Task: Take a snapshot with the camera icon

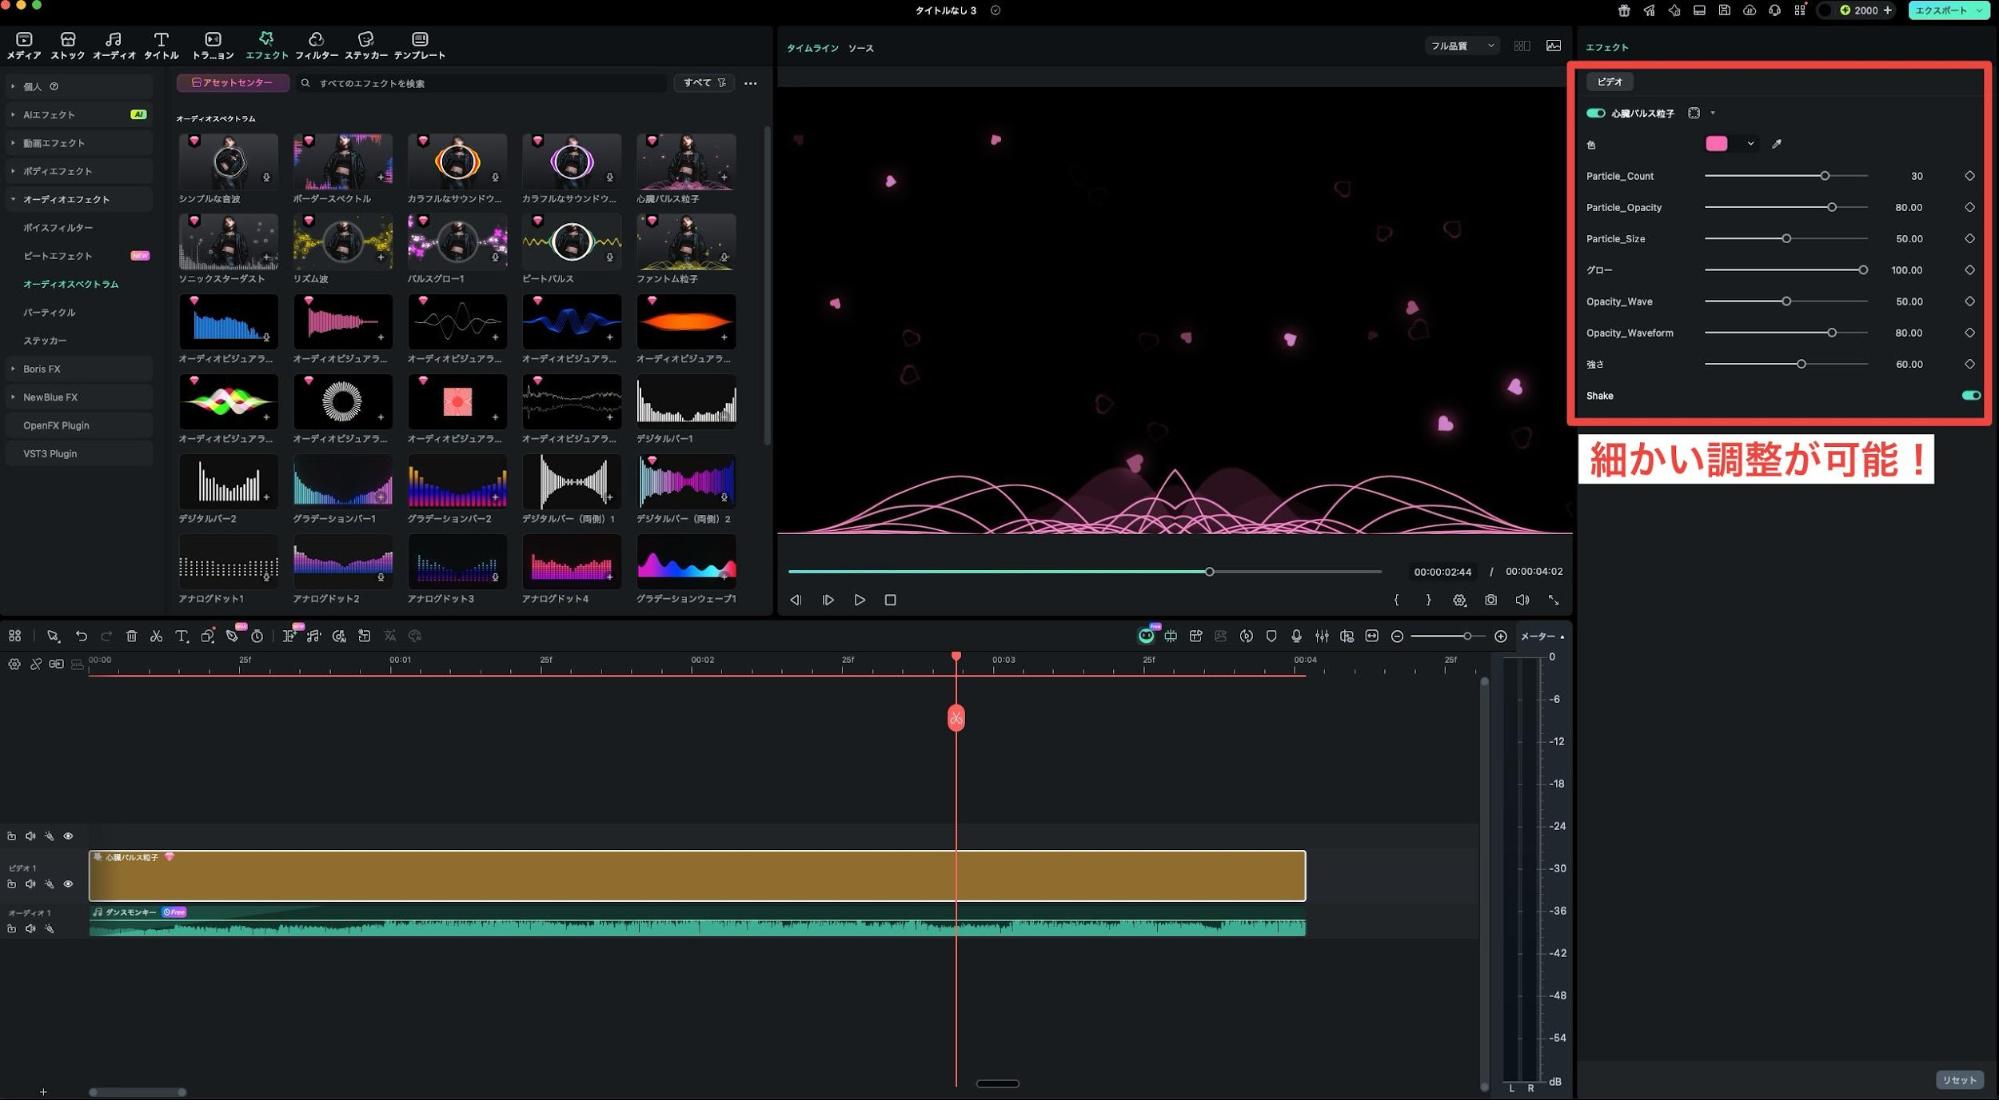Action: pyautogui.click(x=1490, y=600)
